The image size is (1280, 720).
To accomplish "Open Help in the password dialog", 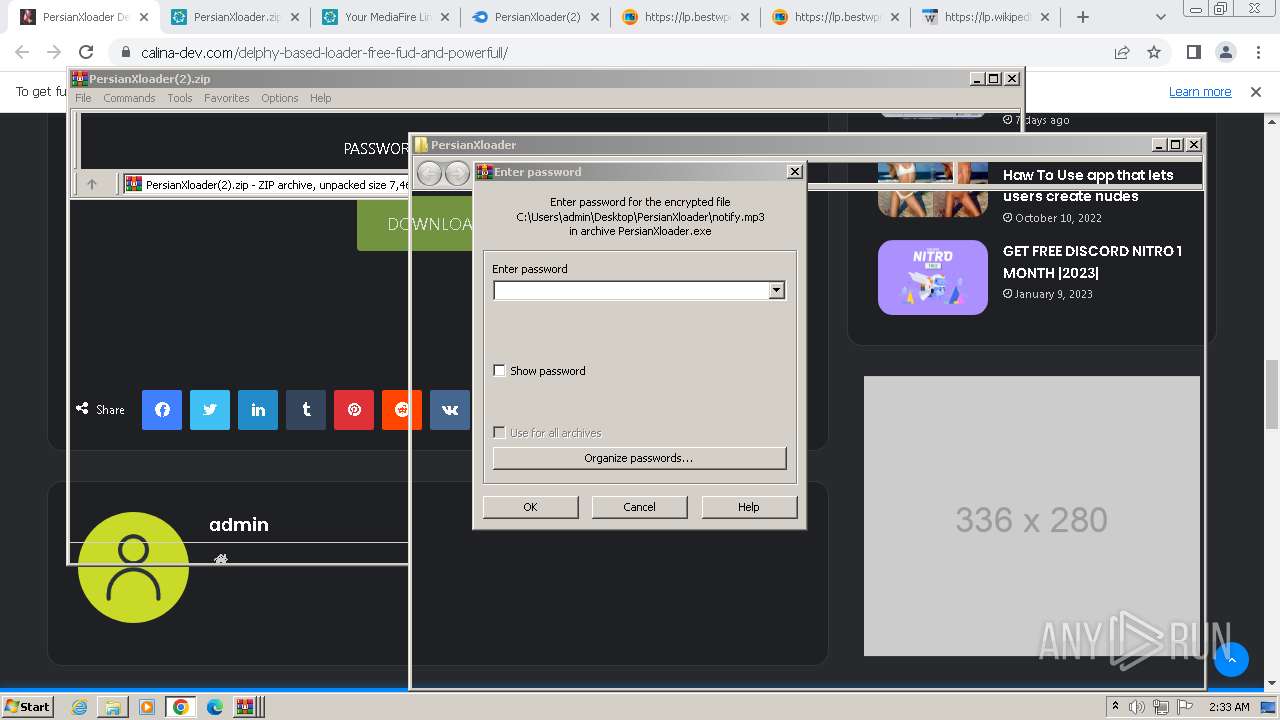I will tap(749, 507).
